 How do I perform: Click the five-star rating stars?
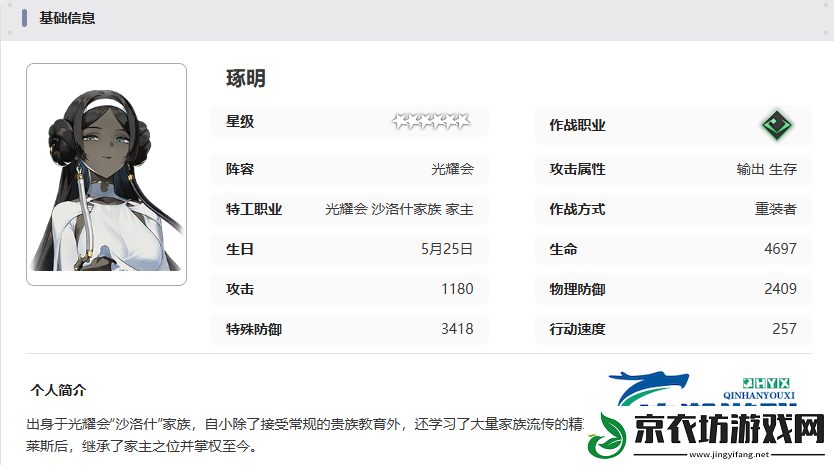coord(431,121)
